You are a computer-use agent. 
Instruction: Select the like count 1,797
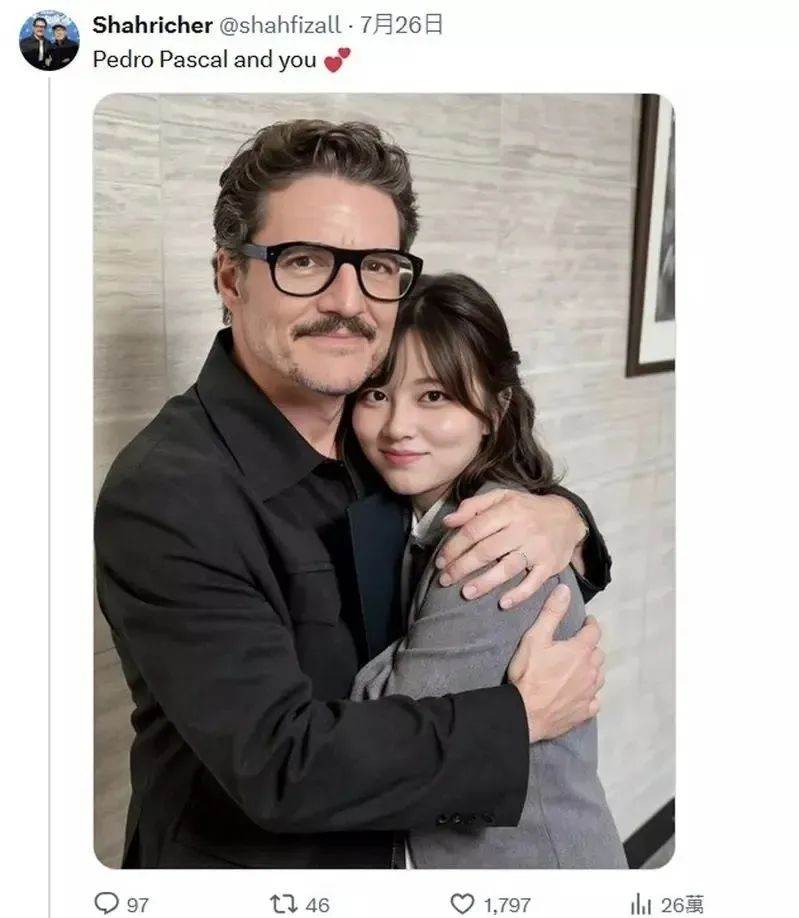[507, 905]
